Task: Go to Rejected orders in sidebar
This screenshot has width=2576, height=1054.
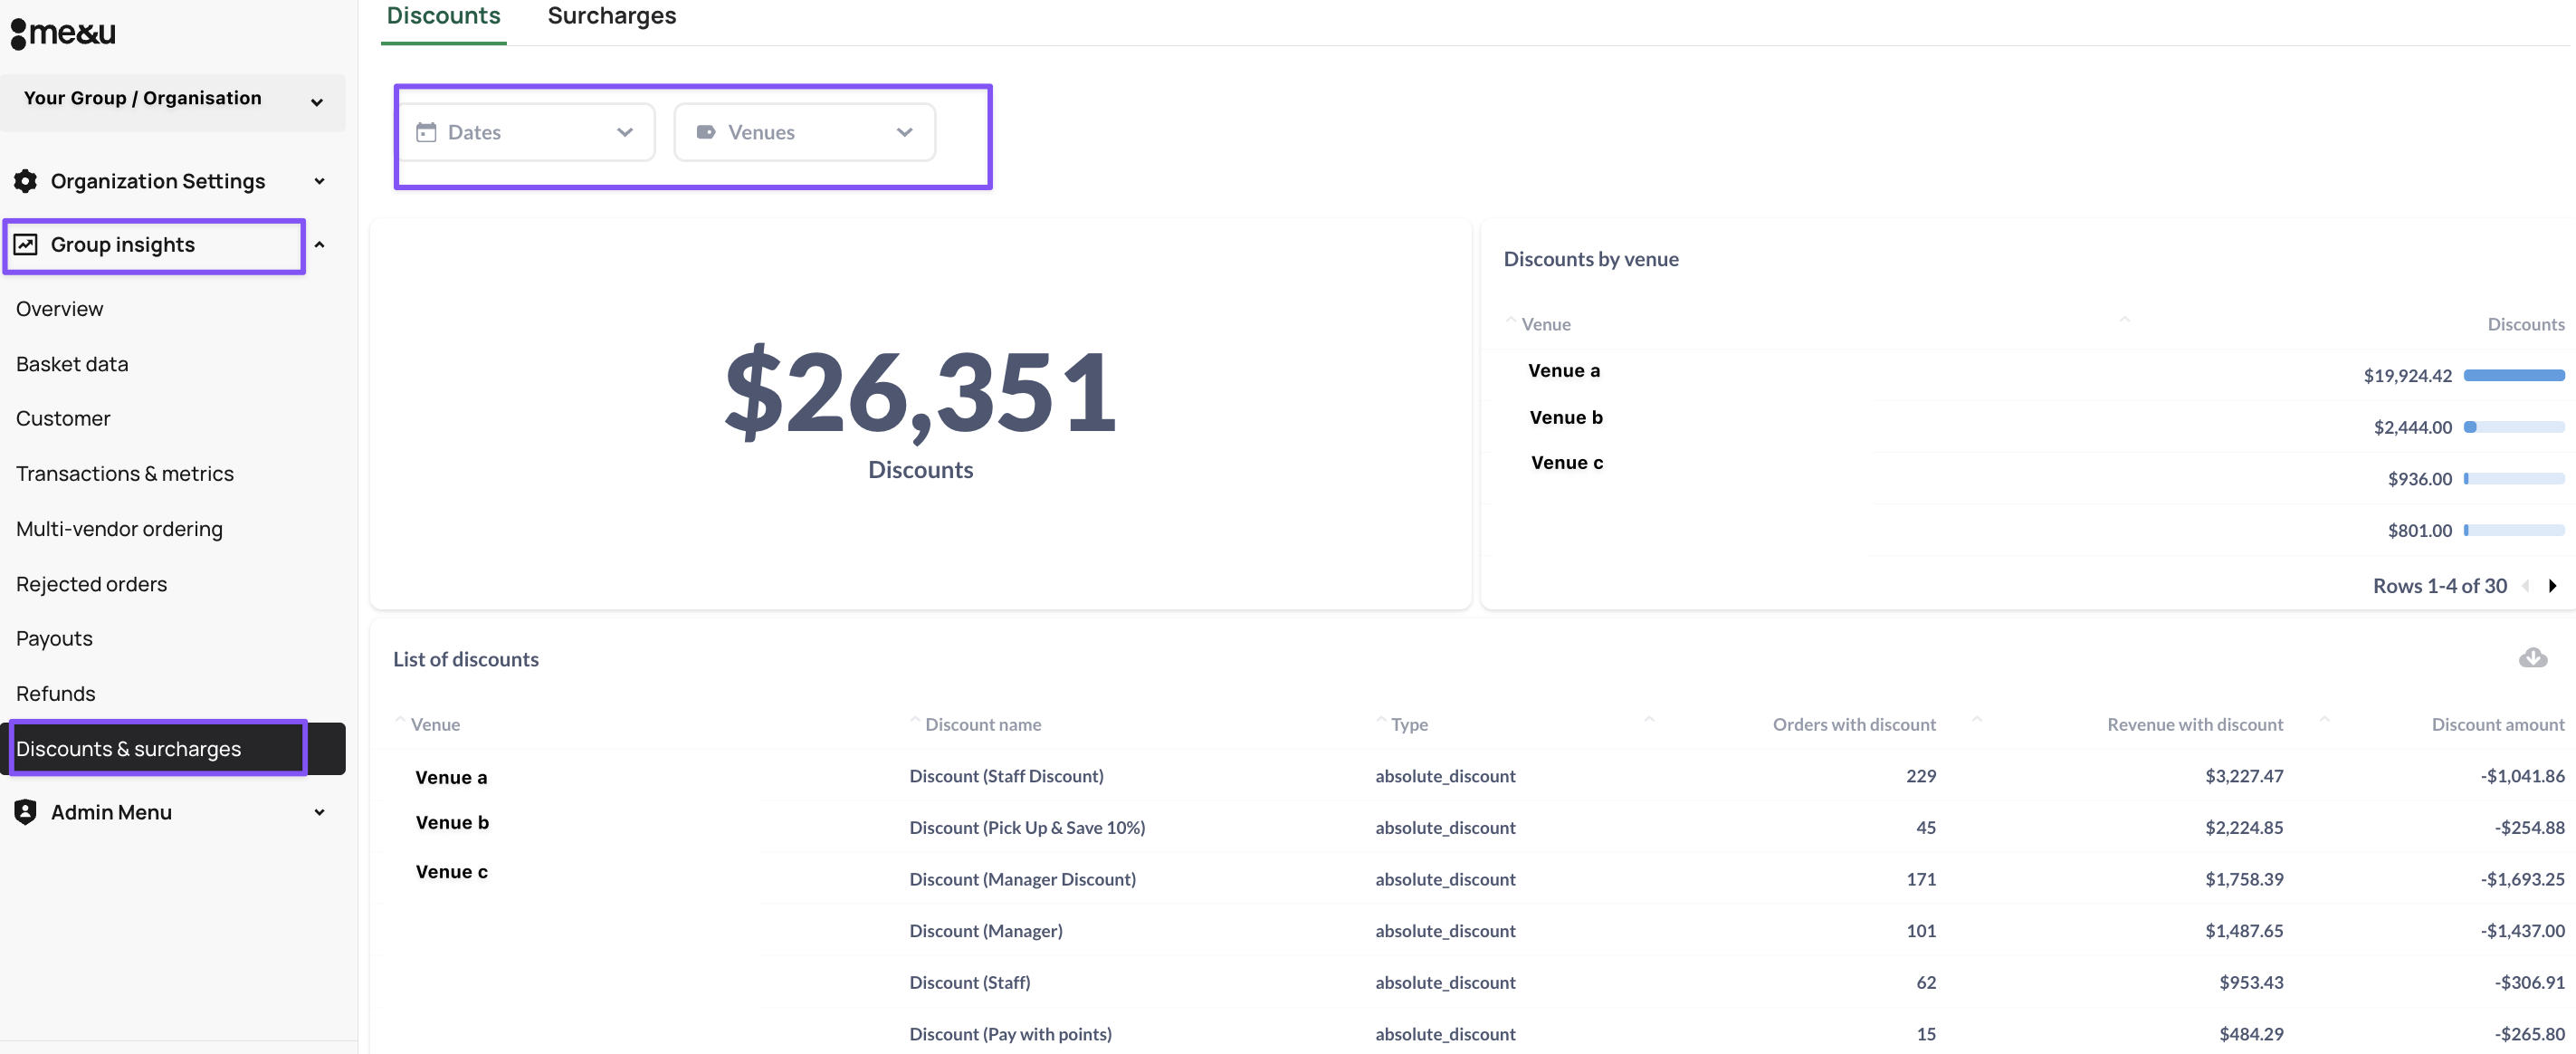Action: (91, 584)
